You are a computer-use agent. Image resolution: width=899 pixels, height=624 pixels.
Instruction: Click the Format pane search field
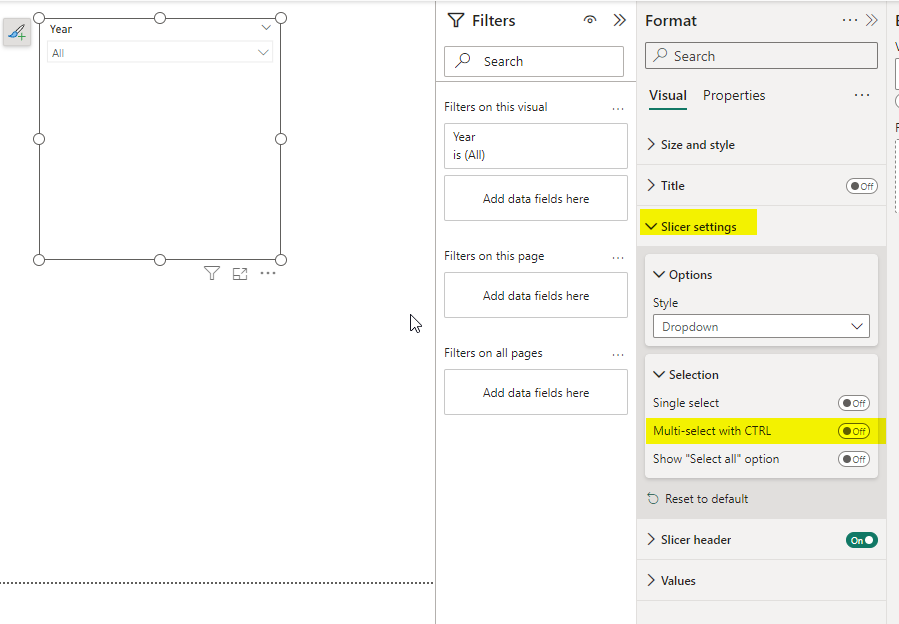pyautogui.click(x=761, y=56)
